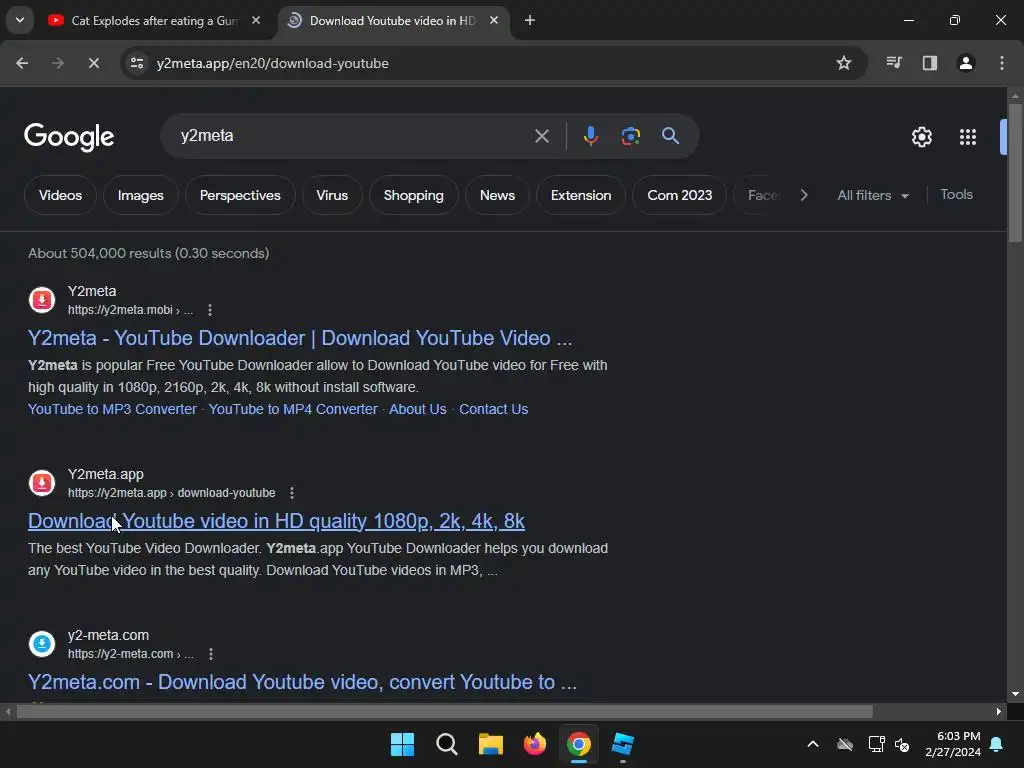Open YouTube to MP4 Converter sitelink
Screen dimensions: 1024x768
[293, 409]
